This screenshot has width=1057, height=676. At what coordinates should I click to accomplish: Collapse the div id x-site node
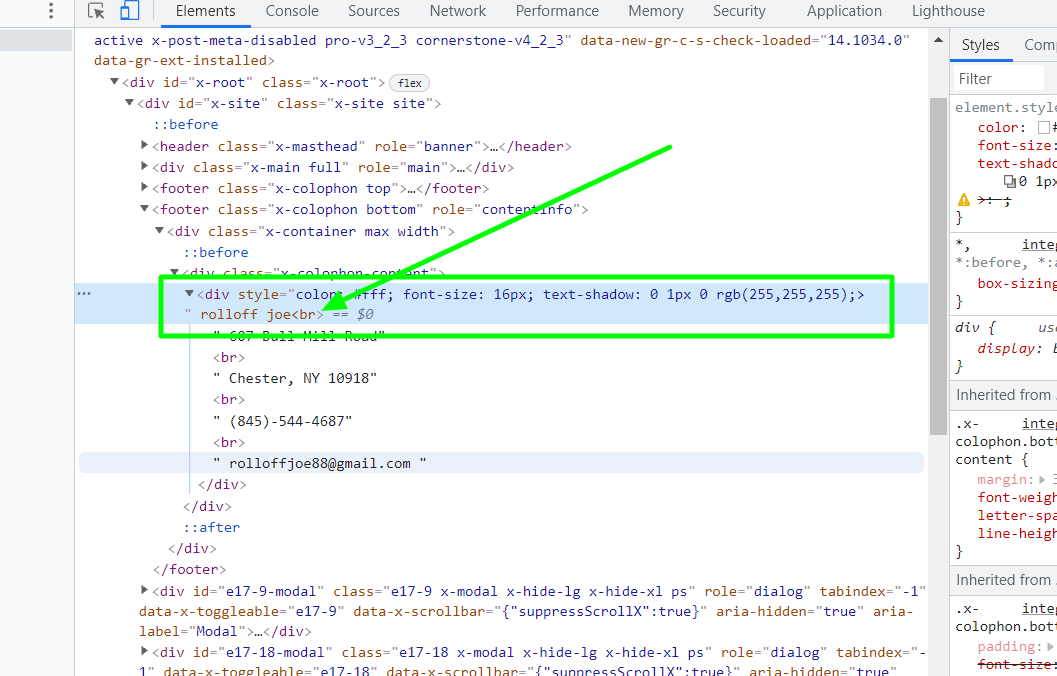130,104
